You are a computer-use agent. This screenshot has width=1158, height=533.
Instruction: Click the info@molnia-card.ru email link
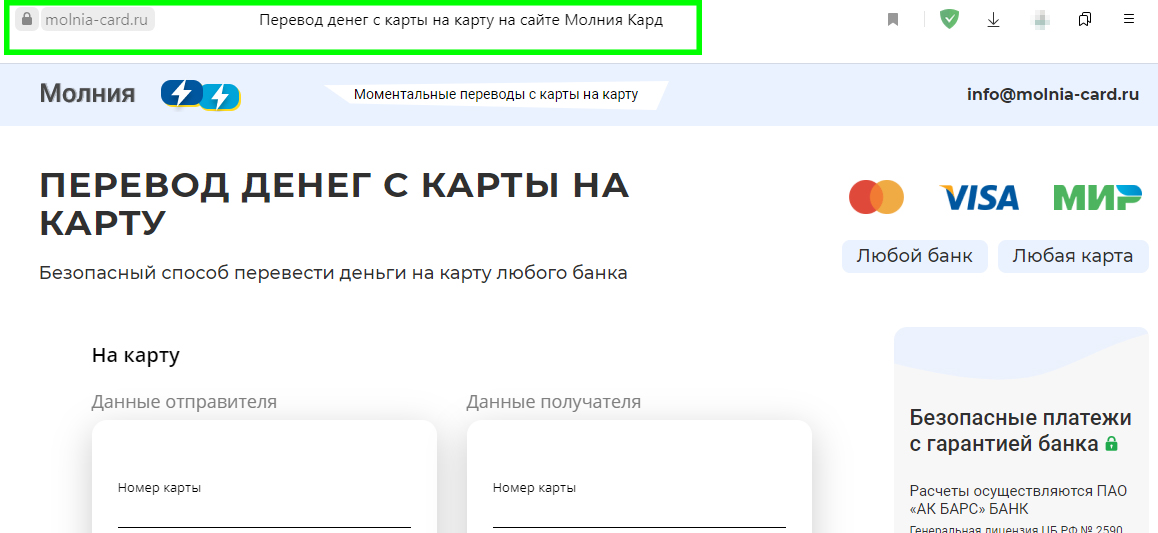1053,94
